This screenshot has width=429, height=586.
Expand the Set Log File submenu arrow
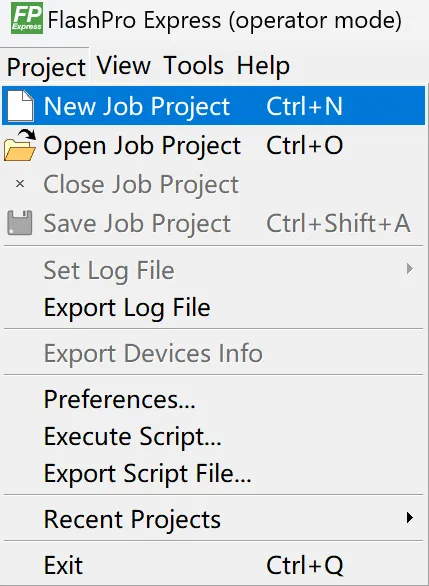(410, 268)
